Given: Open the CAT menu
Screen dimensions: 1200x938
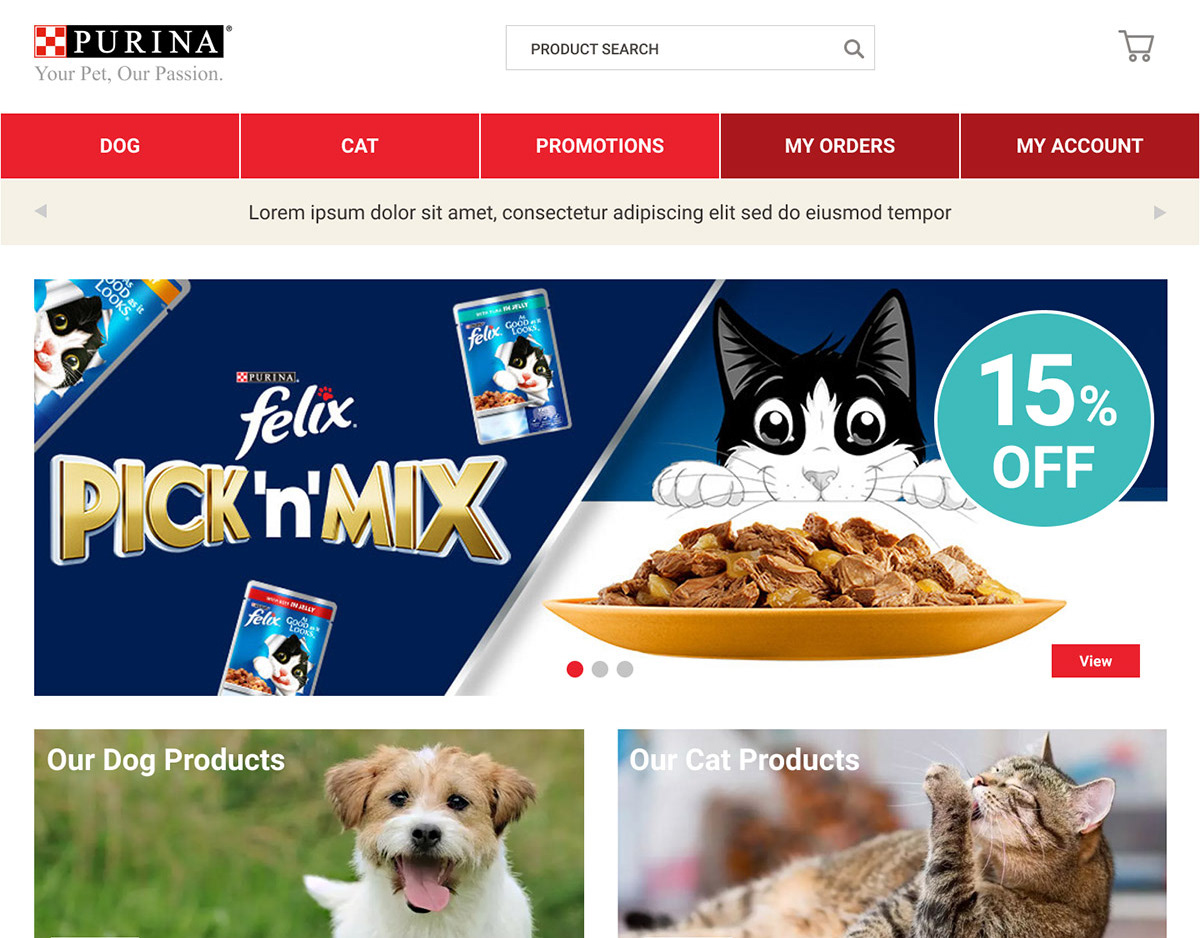Looking at the screenshot, I should click(x=360, y=146).
